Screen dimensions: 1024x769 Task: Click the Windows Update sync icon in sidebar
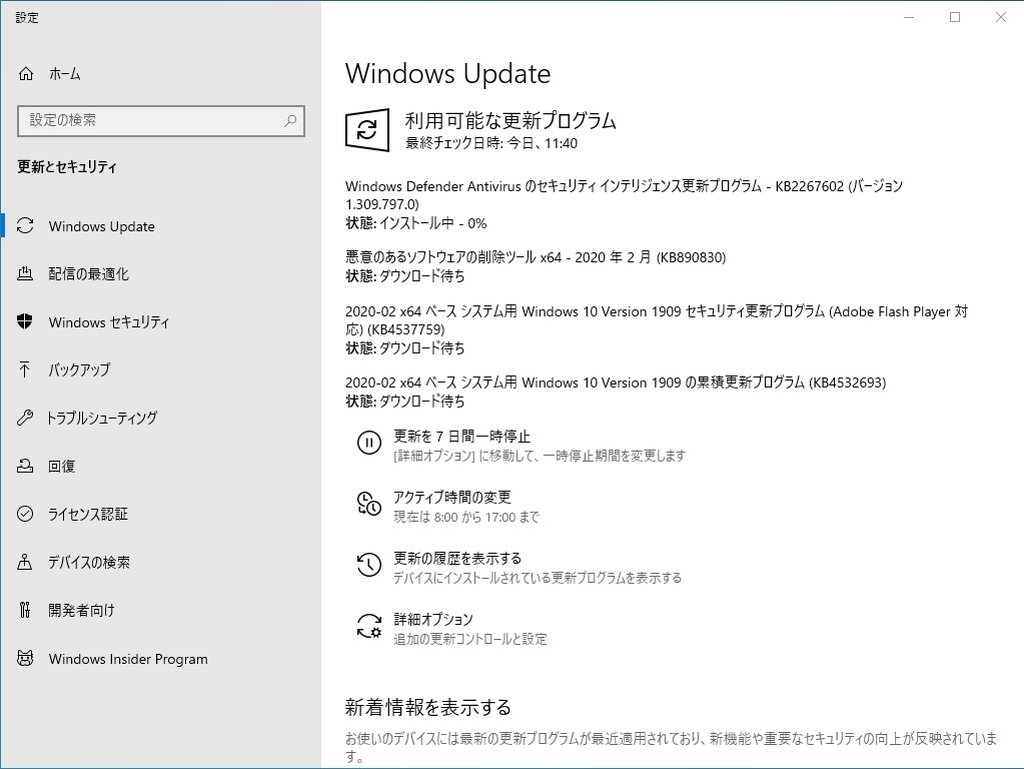click(25, 226)
